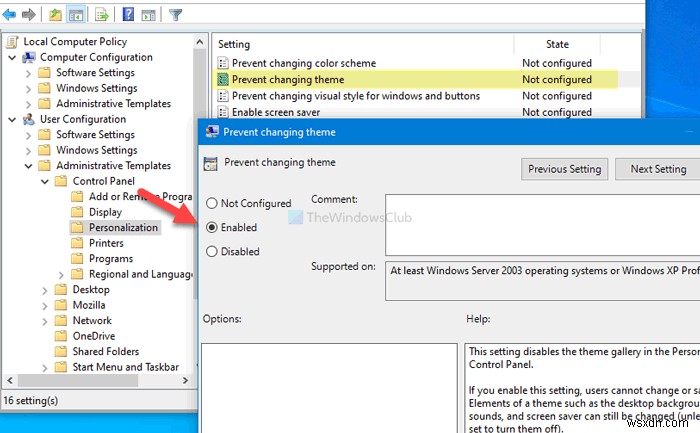This screenshot has width=700, height=433.
Task: Expand Windows Settings under Computer Configuration
Action: coord(29,89)
